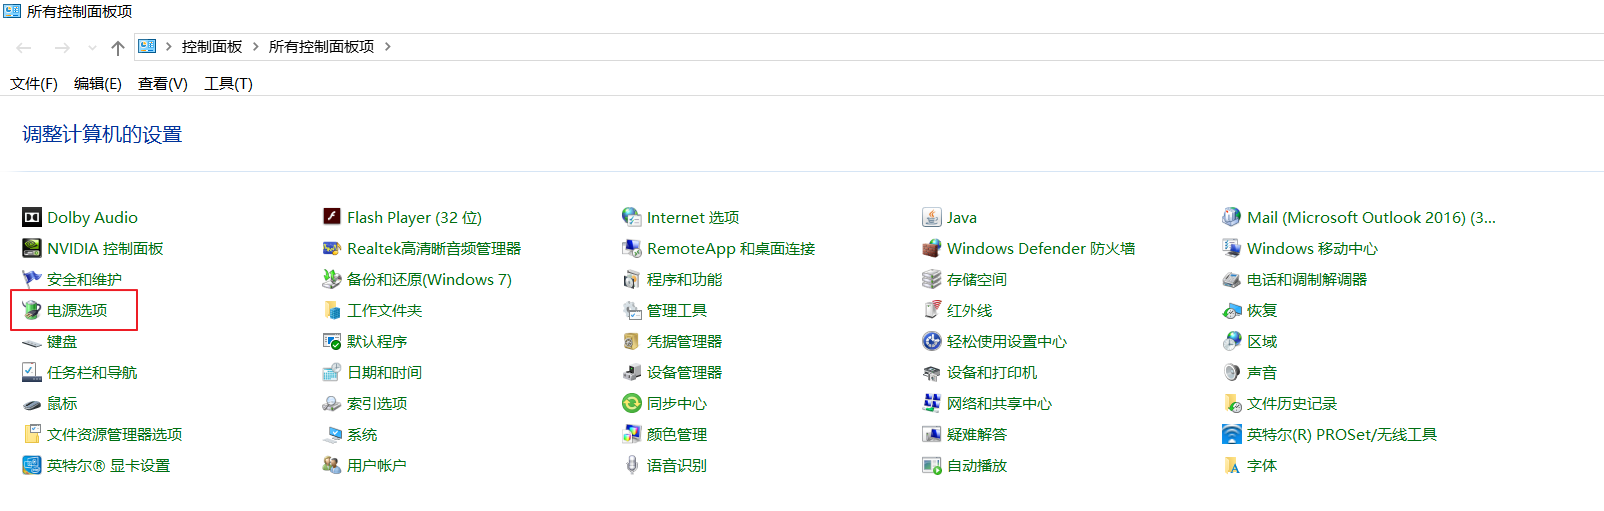
Task: Open the 编辑(E) menu
Action: (98, 84)
